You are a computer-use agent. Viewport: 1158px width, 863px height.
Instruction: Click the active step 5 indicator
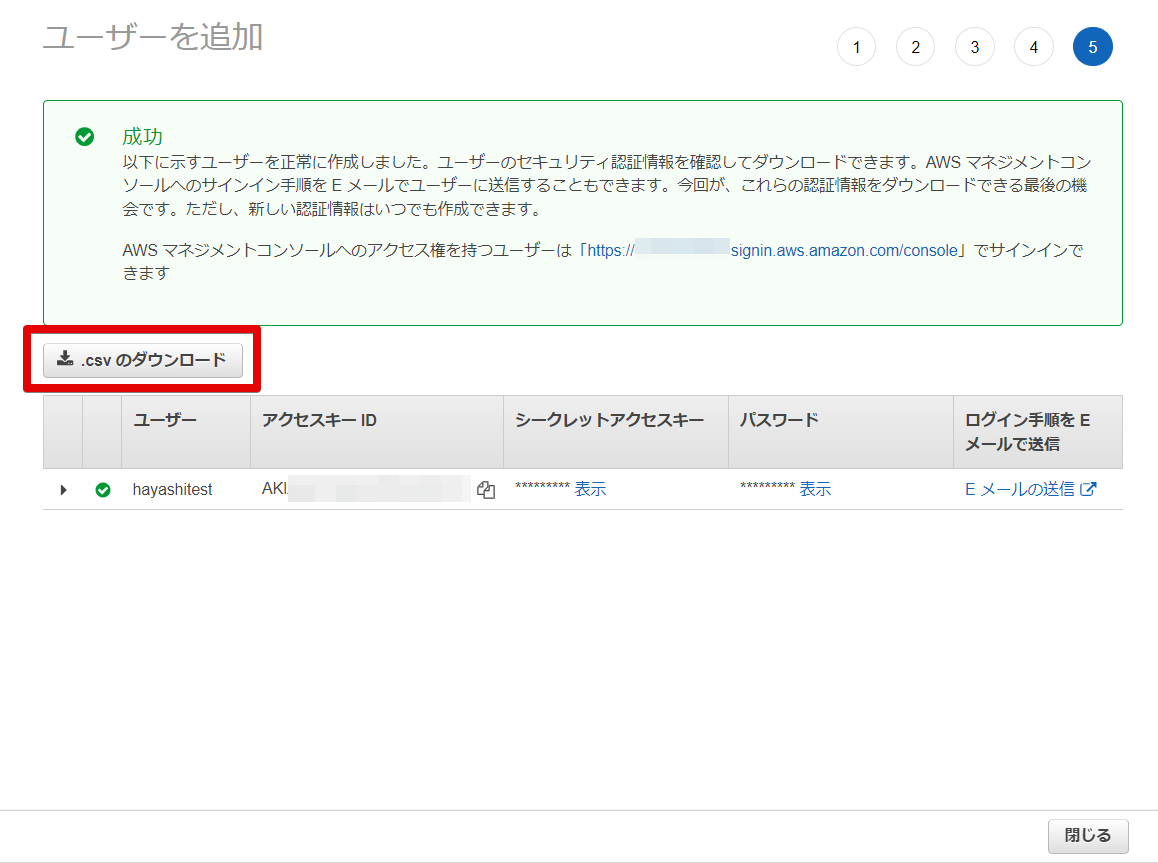[1092, 47]
